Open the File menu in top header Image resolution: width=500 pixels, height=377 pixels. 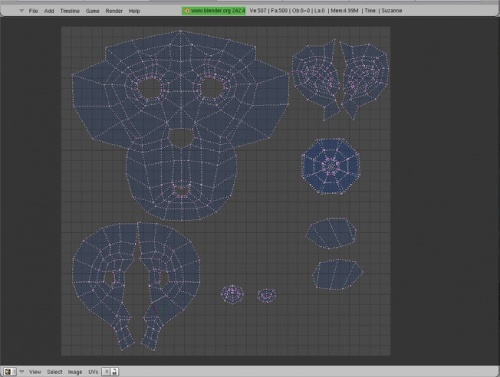(x=33, y=11)
